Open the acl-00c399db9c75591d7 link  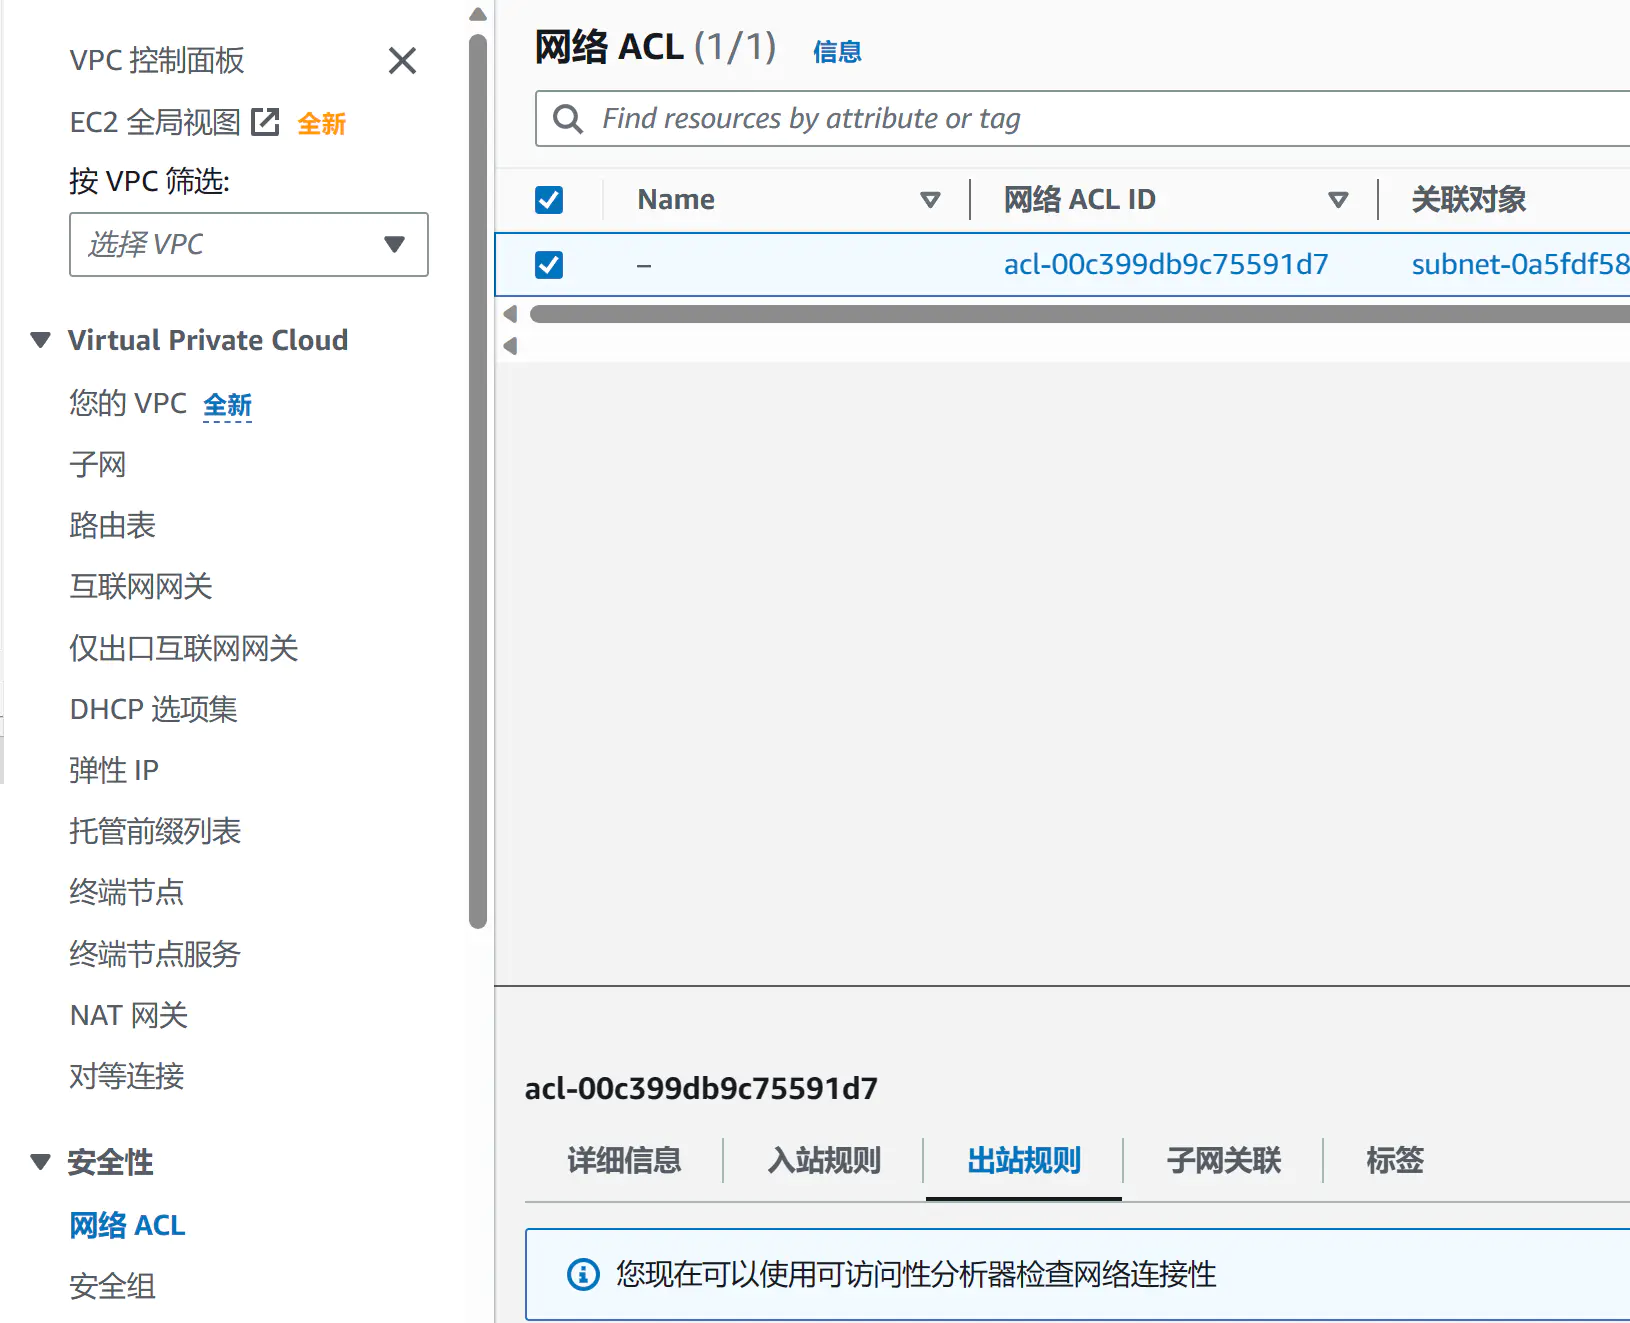tap(1165, 265)
